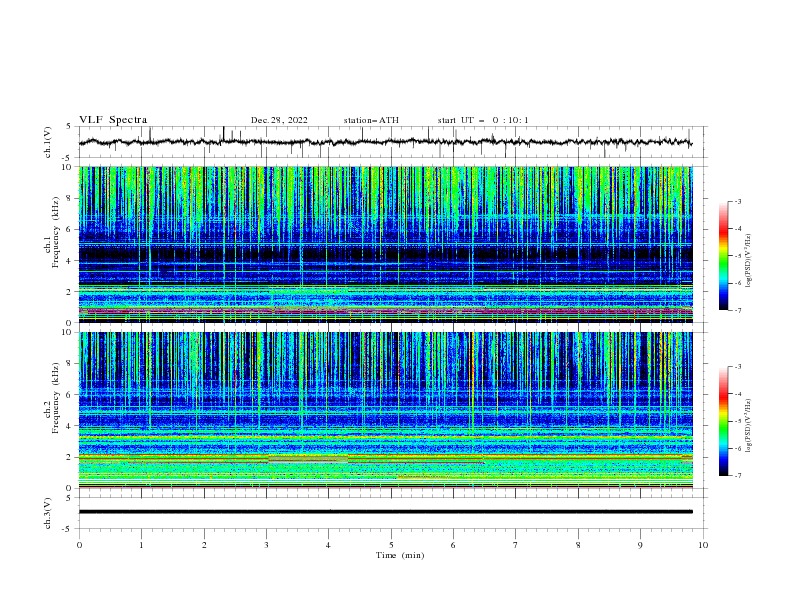Click the "VLF Spectra" title text
This screenshot has width=792, height=612.
[x=113, y=120]
